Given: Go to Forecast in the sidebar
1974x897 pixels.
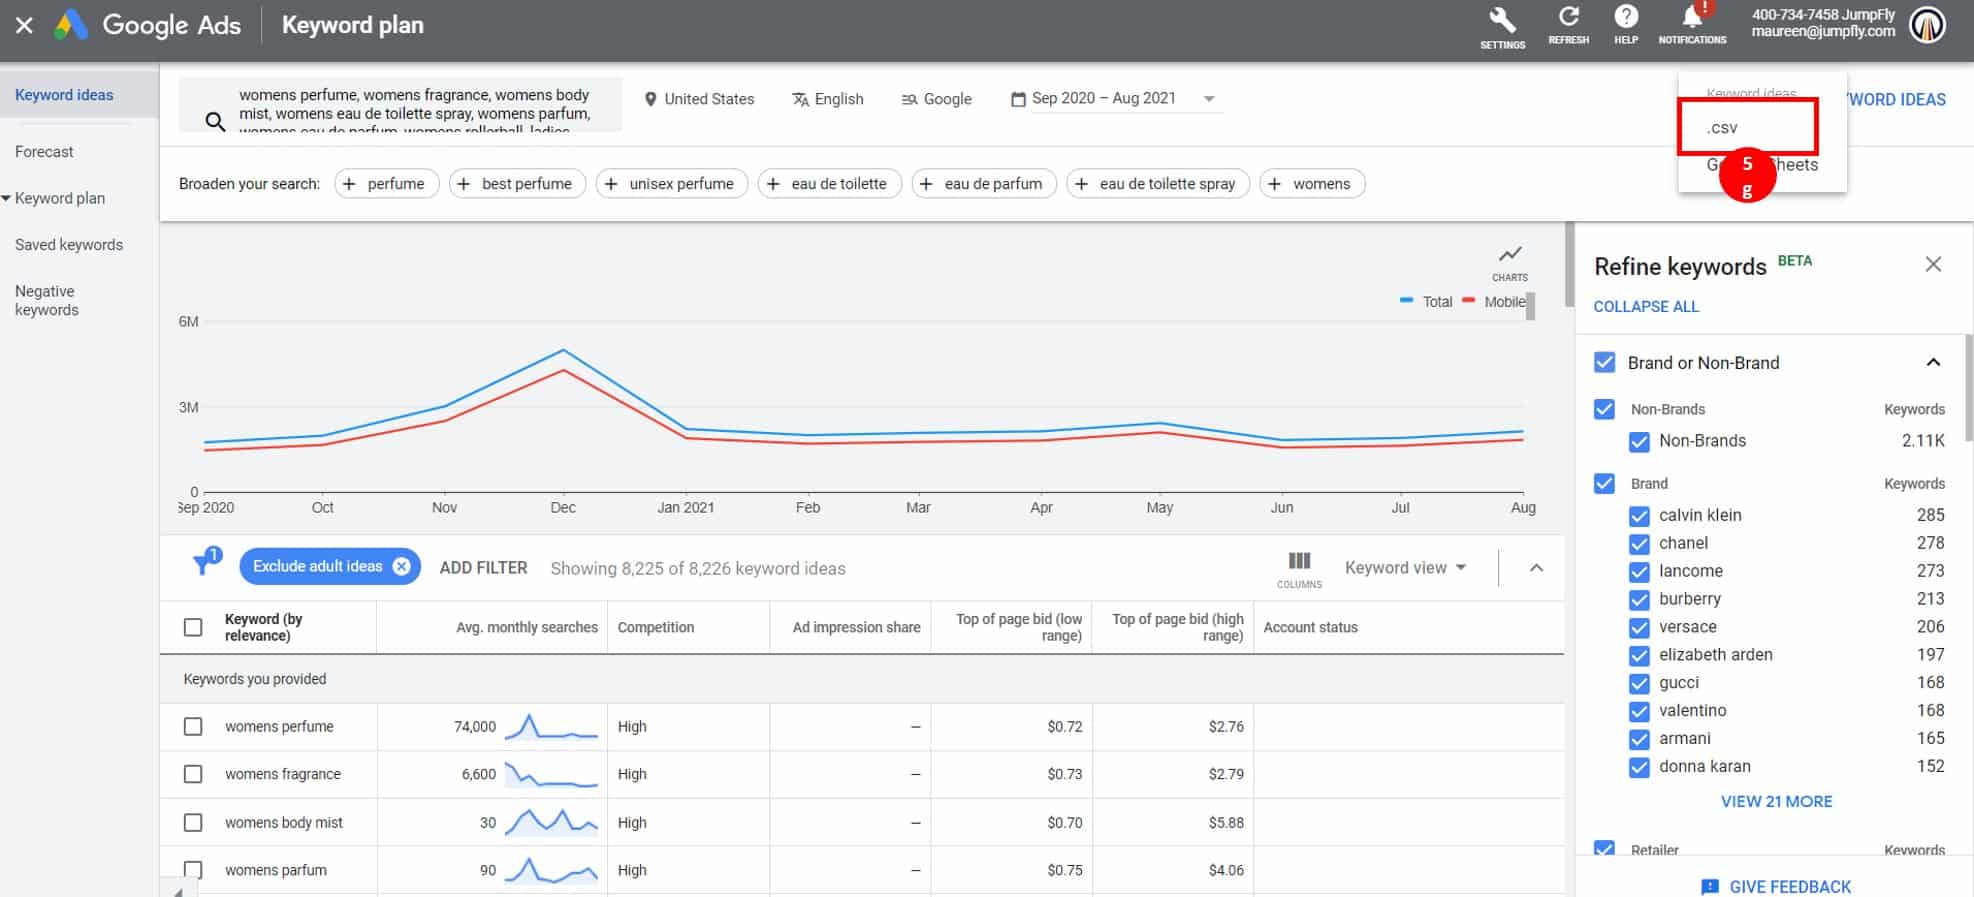Looking at the screenshot, I should point(44,152).
